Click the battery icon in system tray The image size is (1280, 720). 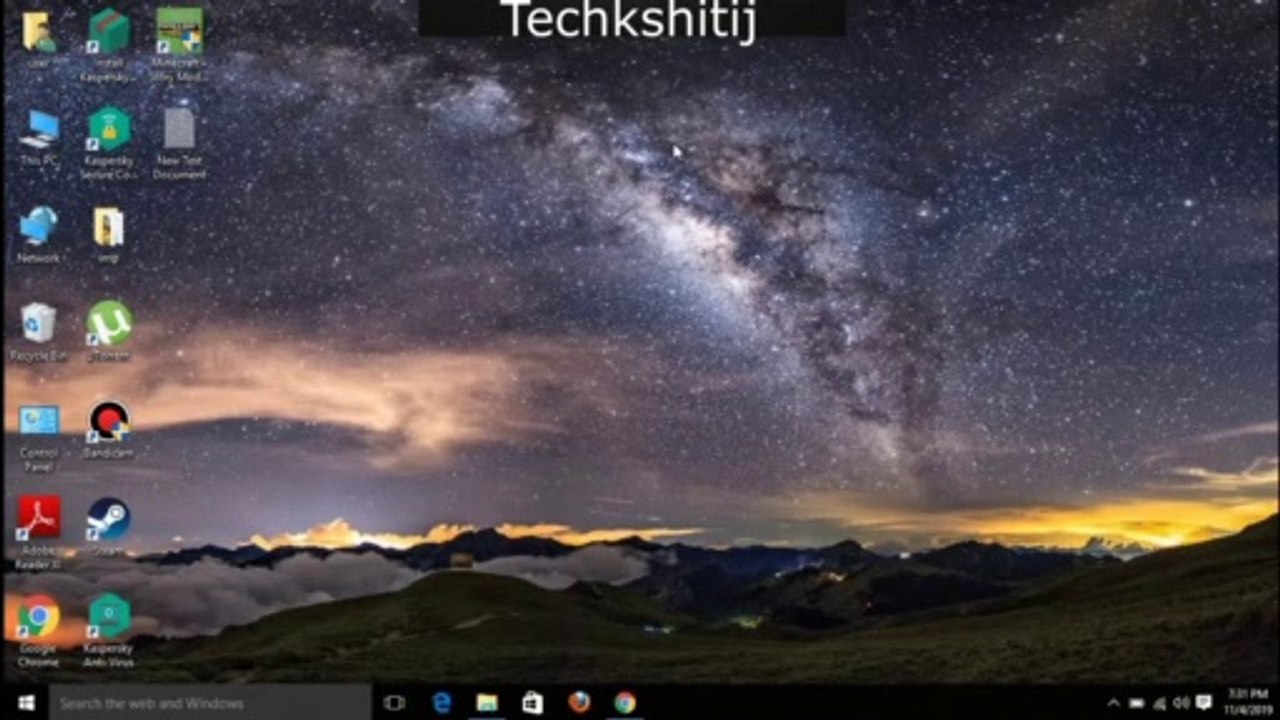point(1137,703)
